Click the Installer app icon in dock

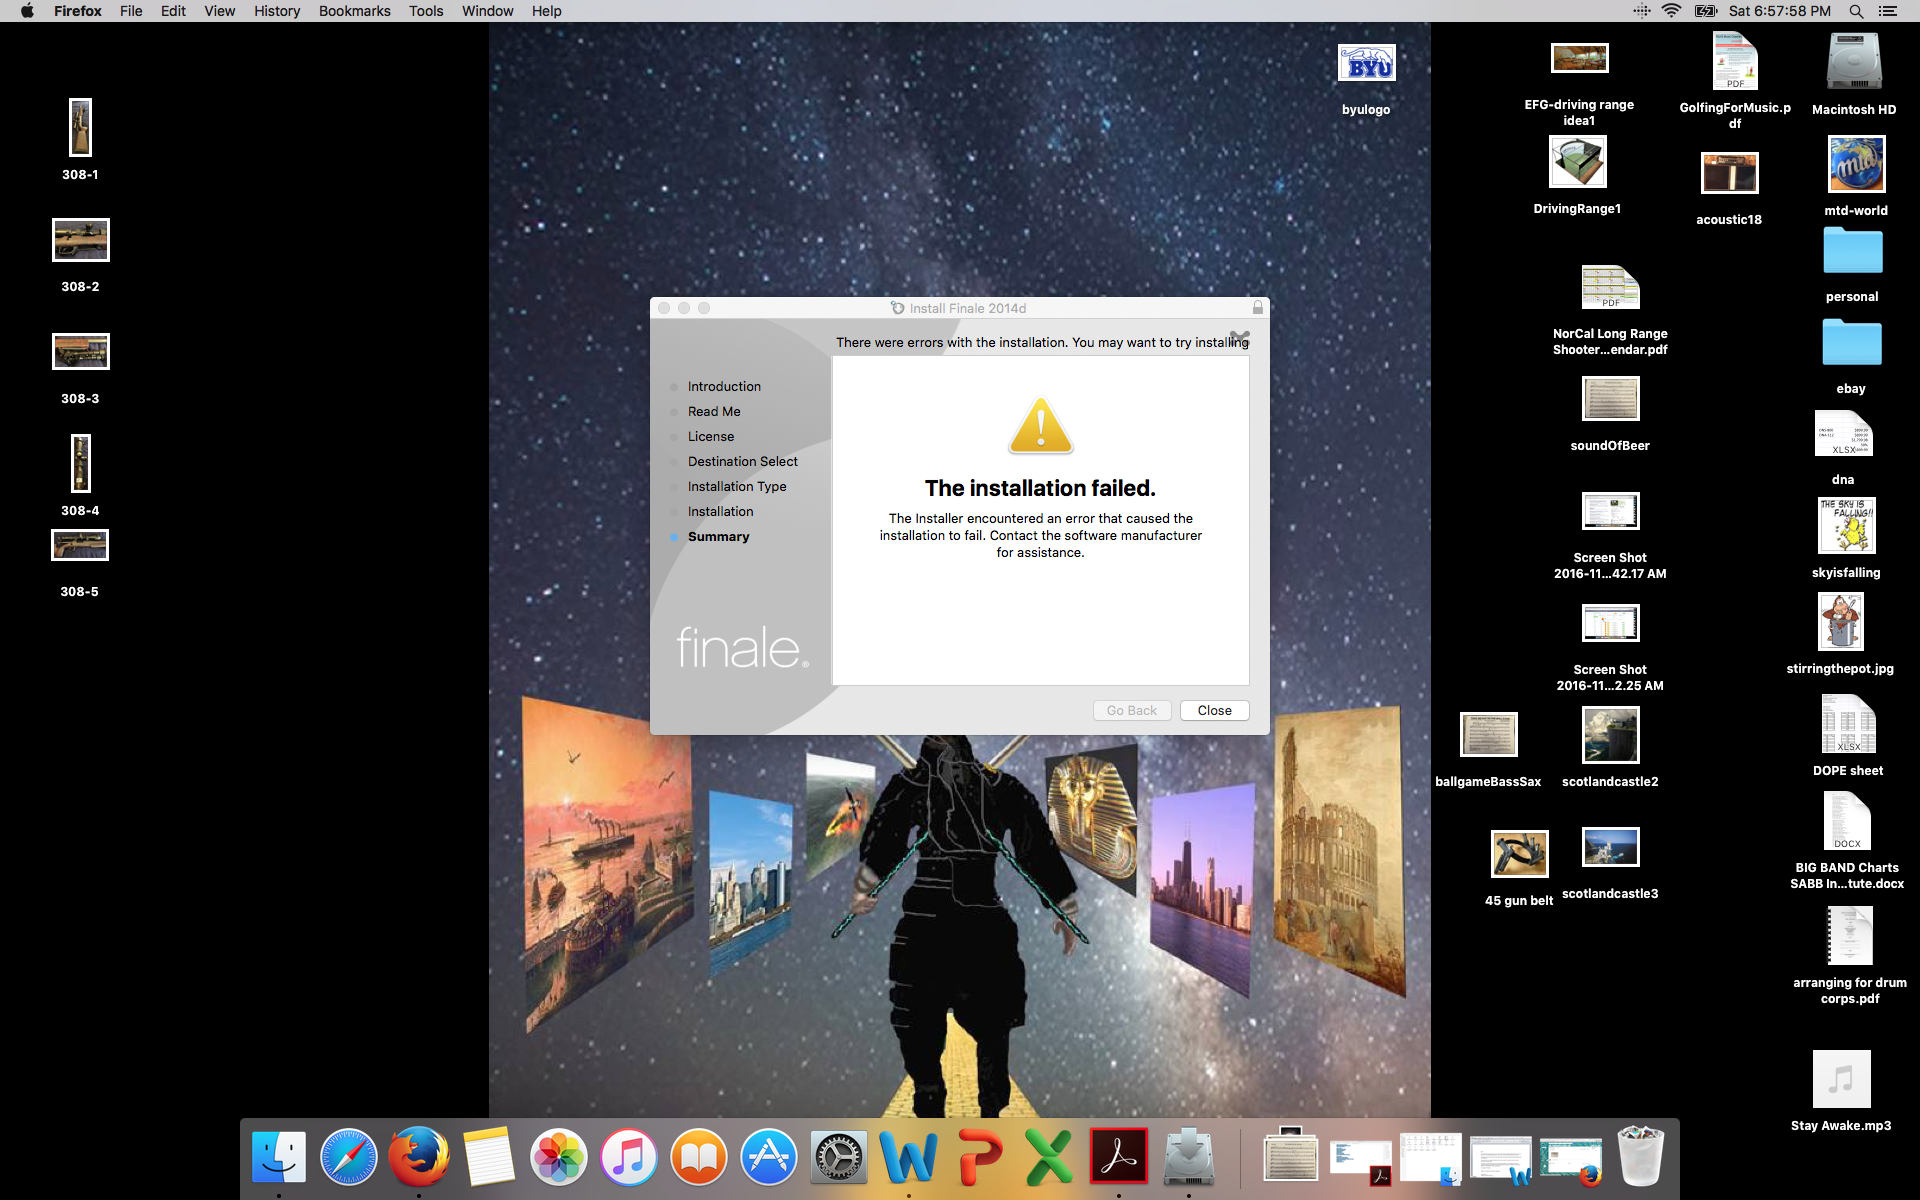click(x=1188, y=1157)
